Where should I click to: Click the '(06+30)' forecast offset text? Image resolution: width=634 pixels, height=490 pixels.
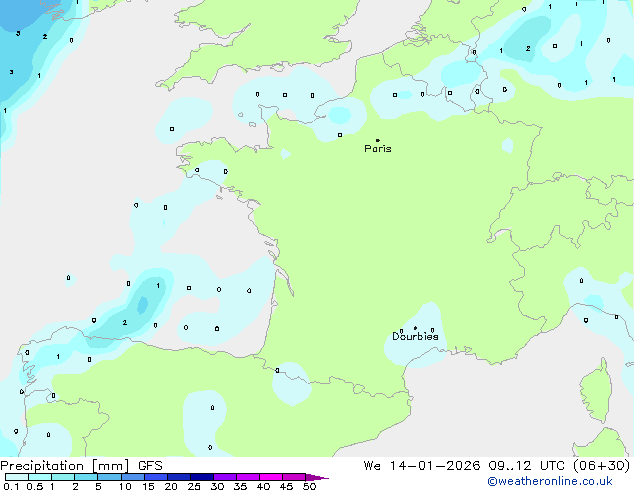[x=602, y=466]
